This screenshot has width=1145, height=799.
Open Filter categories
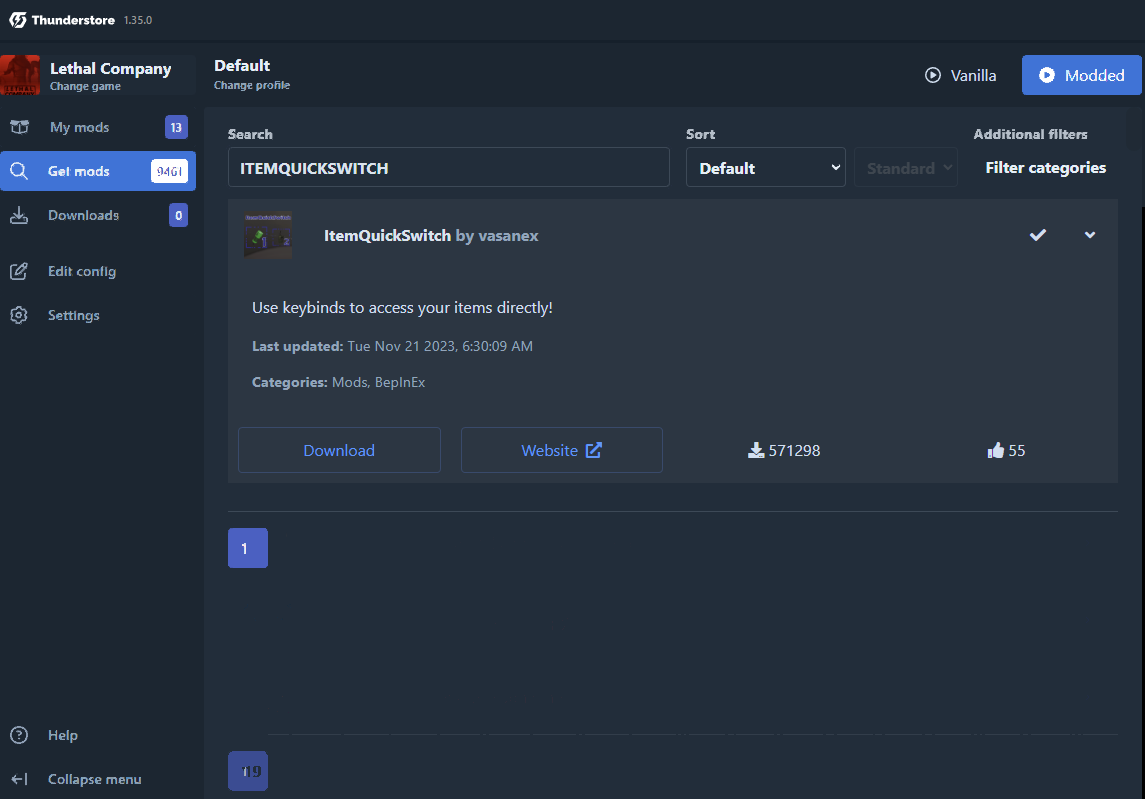pos(1045,167)
